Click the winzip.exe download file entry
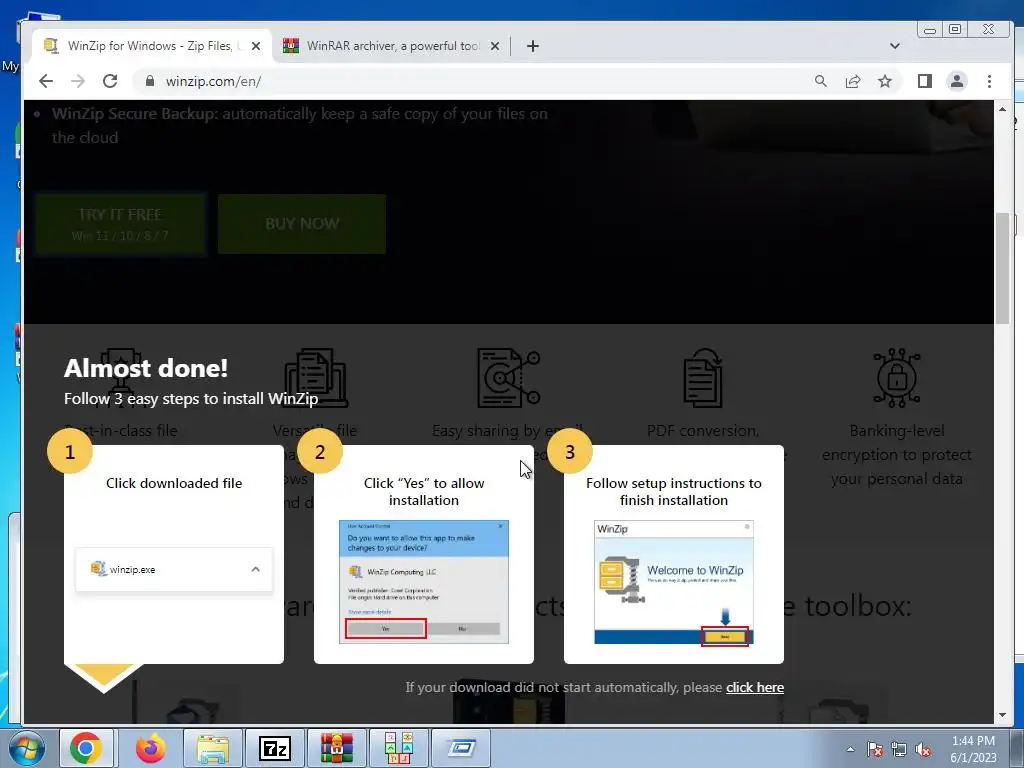The height and width of the screenshot is (768, 1024). point(174,569)
